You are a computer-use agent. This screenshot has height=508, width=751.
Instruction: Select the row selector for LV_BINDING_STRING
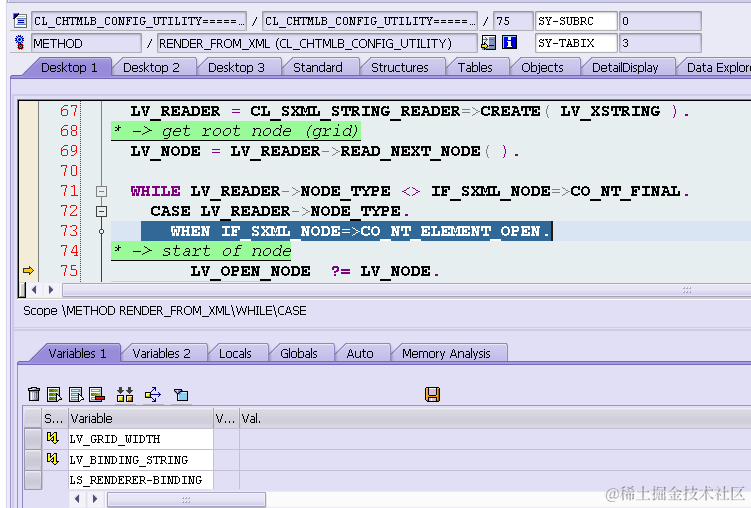click(33, 460)
